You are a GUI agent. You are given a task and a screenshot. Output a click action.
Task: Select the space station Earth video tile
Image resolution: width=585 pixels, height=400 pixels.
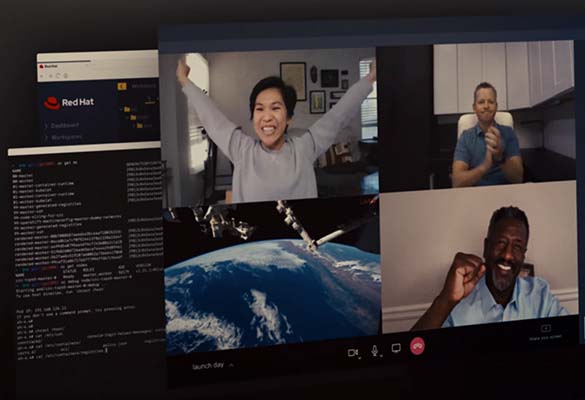click(x=272, y=275)
